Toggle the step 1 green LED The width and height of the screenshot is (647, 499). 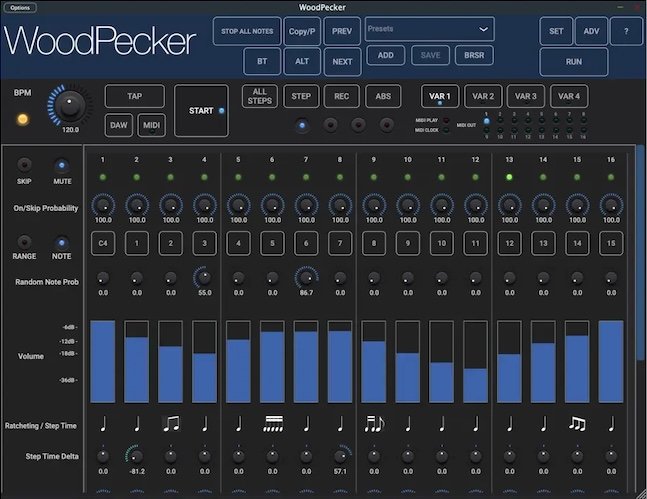[x=103, y=177]
